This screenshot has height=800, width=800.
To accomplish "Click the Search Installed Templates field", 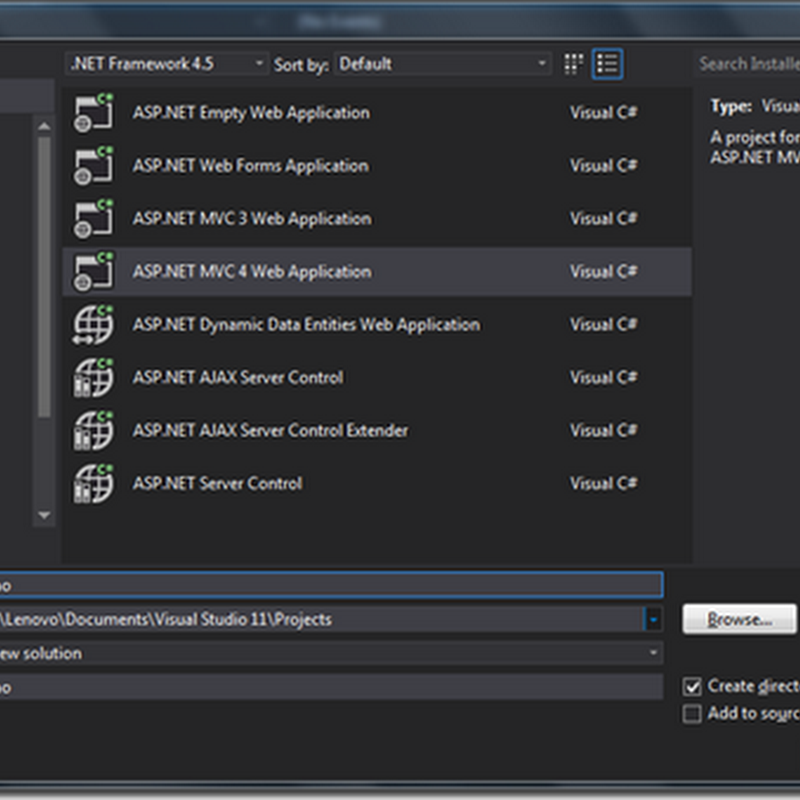I will [x=745, y=64].
